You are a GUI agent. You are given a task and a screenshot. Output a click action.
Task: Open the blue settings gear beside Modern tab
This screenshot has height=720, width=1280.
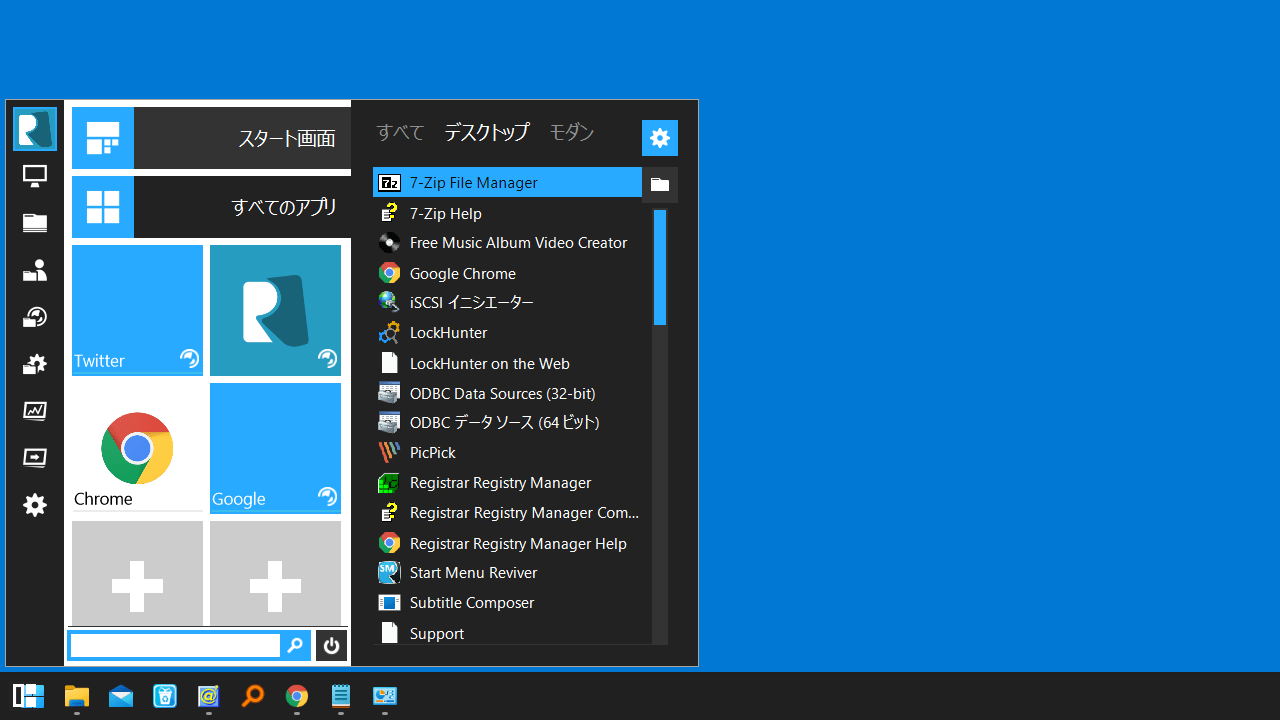660,138
